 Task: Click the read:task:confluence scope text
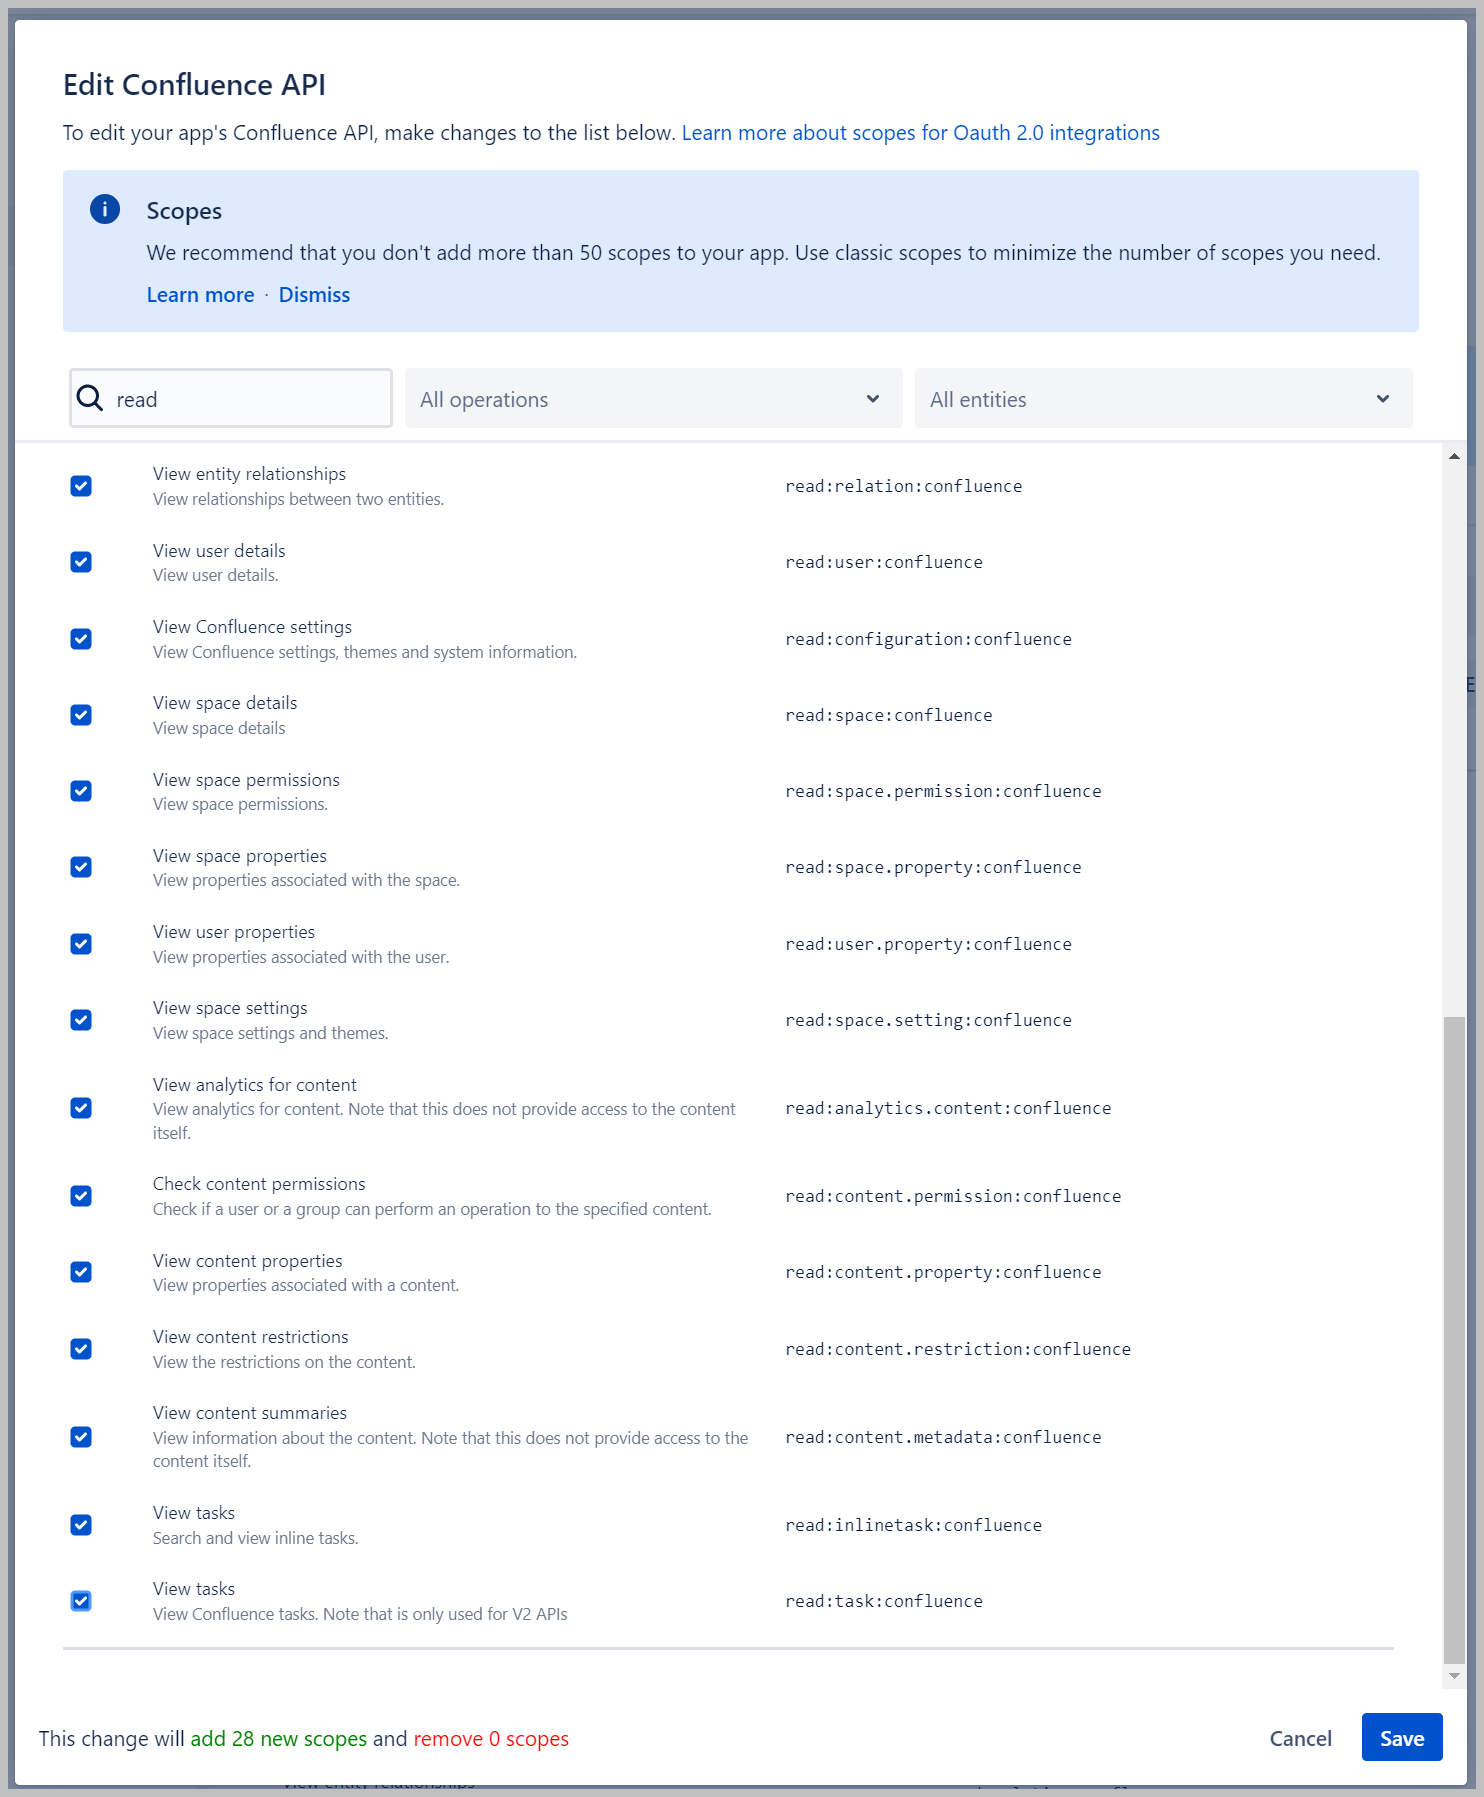point(884,1601)
